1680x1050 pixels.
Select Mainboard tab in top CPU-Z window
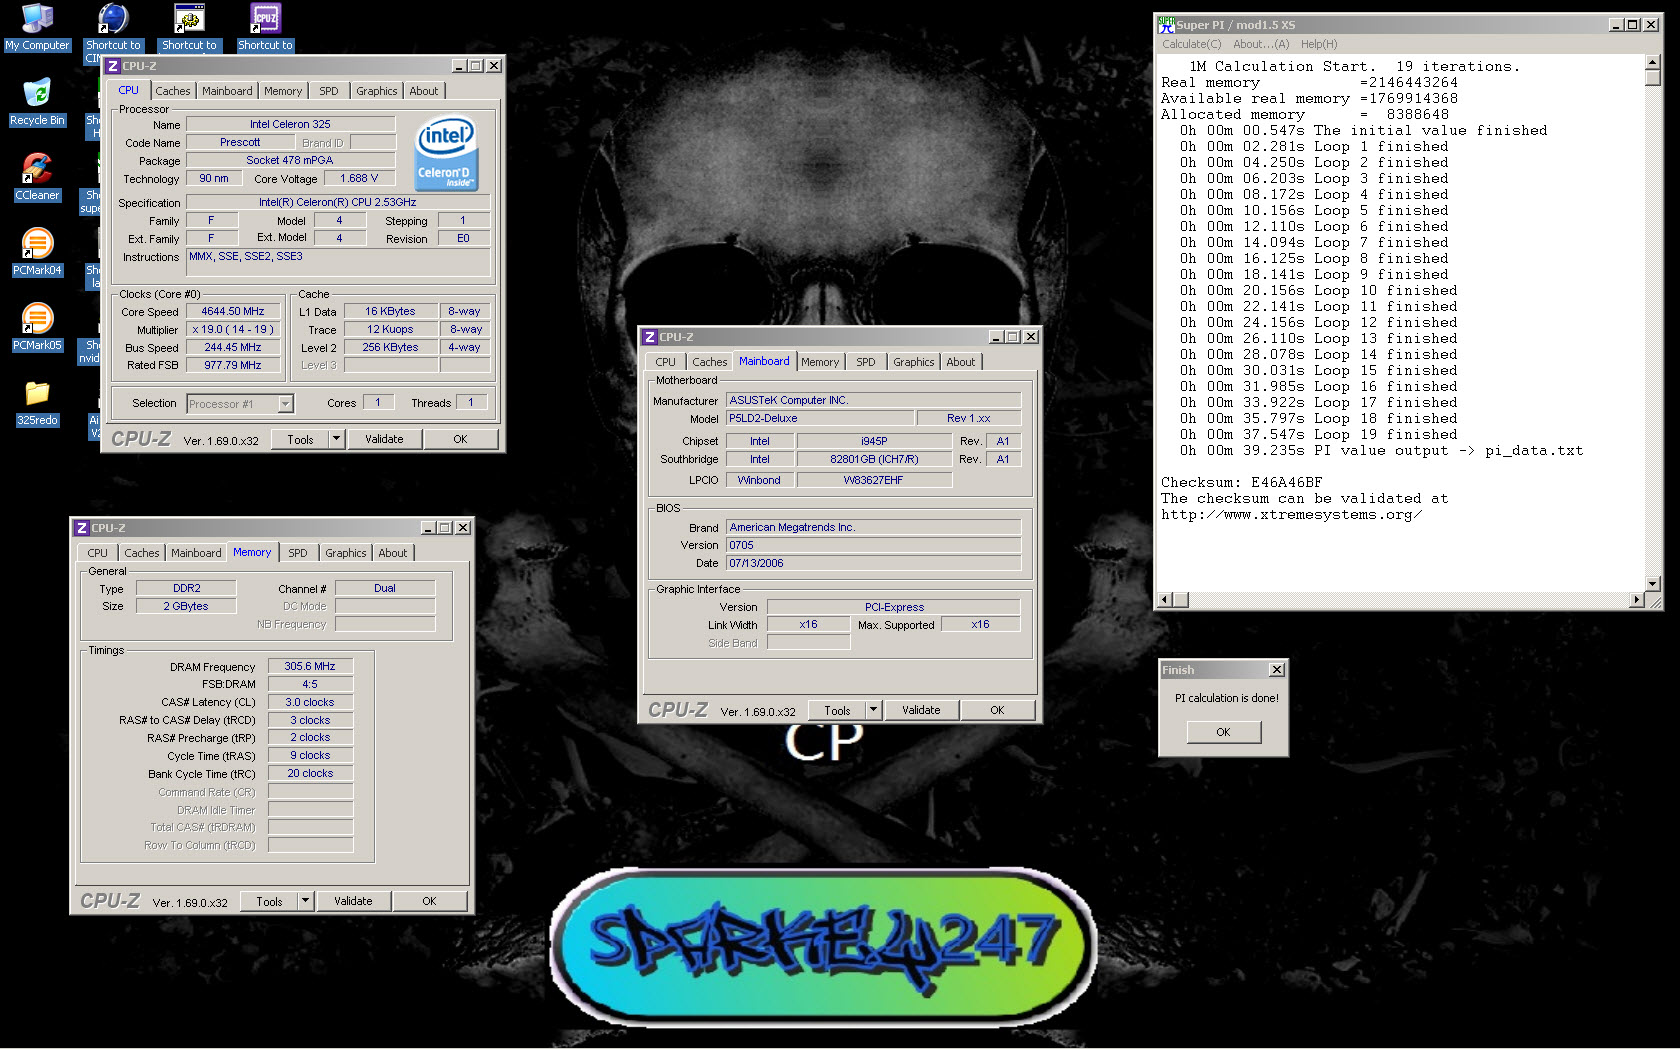coord(227,91)
